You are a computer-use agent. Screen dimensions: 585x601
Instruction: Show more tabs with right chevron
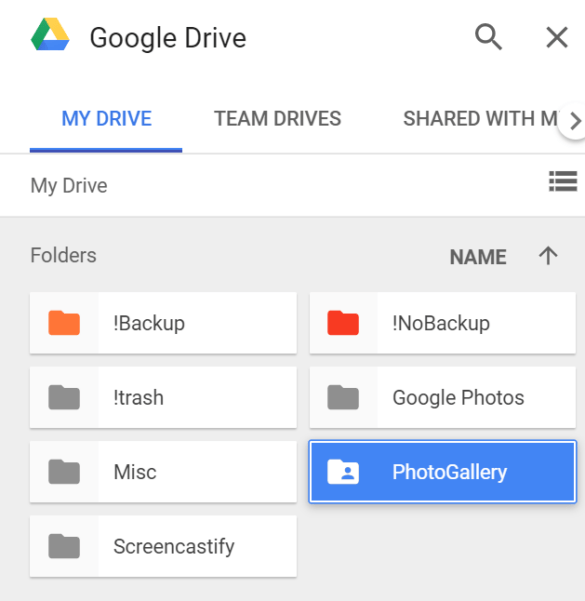click(x=575, y=121)
